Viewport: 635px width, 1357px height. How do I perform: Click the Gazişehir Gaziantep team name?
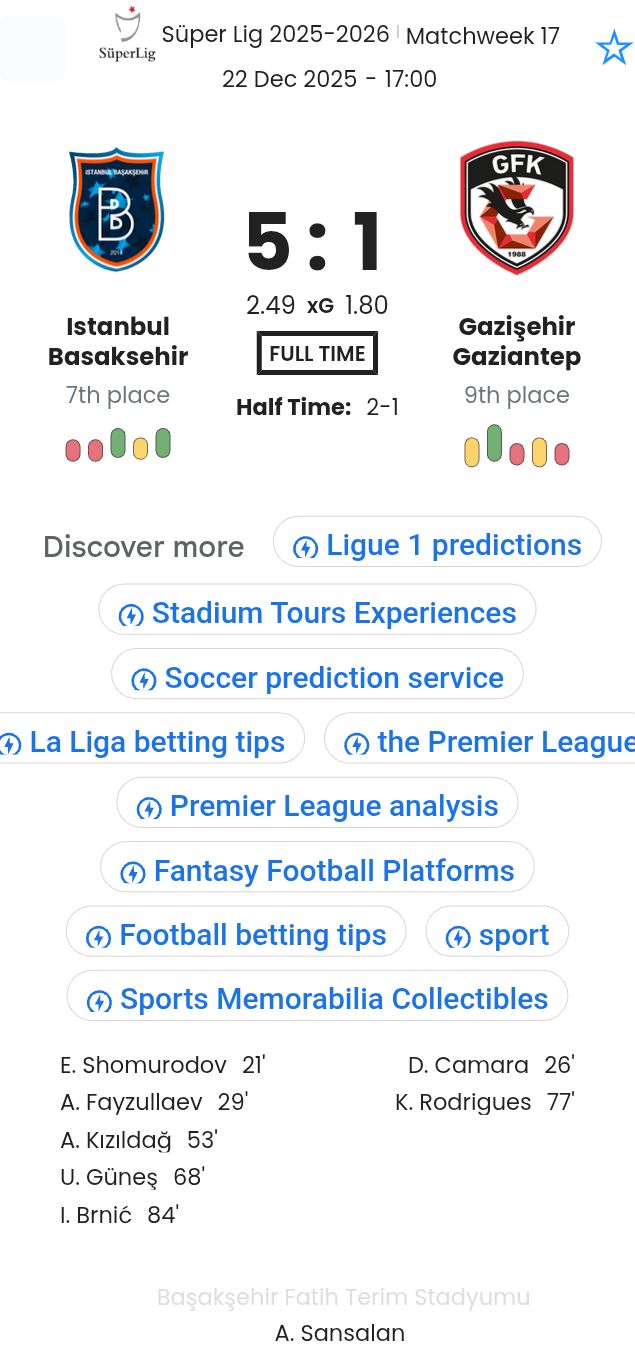tap(516, 341)
